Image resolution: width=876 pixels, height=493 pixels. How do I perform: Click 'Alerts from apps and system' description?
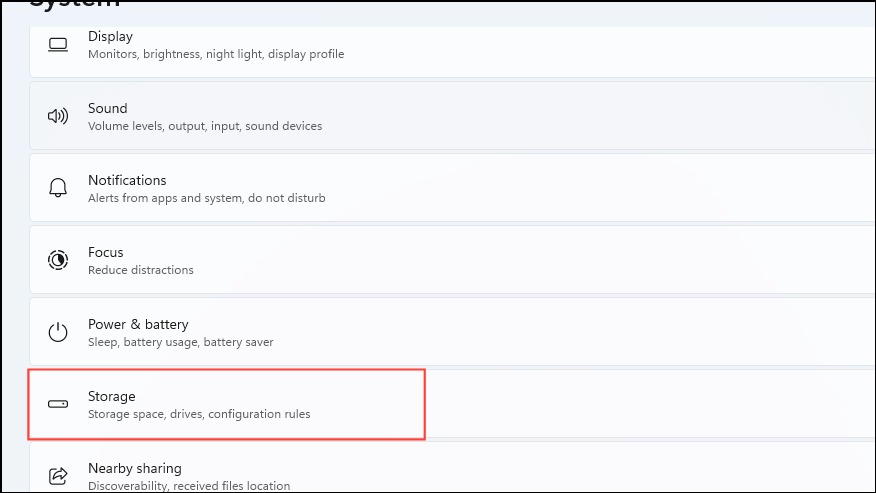(x=166, y=198)
